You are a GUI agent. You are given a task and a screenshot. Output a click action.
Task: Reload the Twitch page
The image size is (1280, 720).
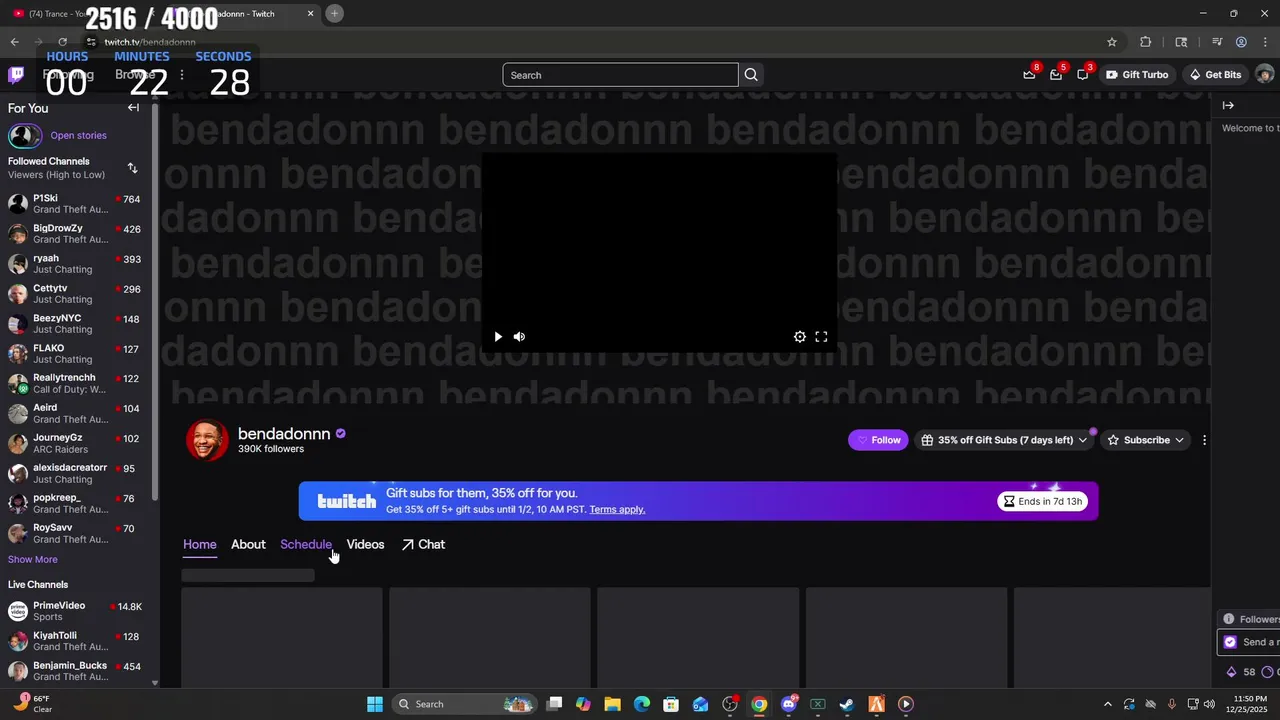click(62, 42)
